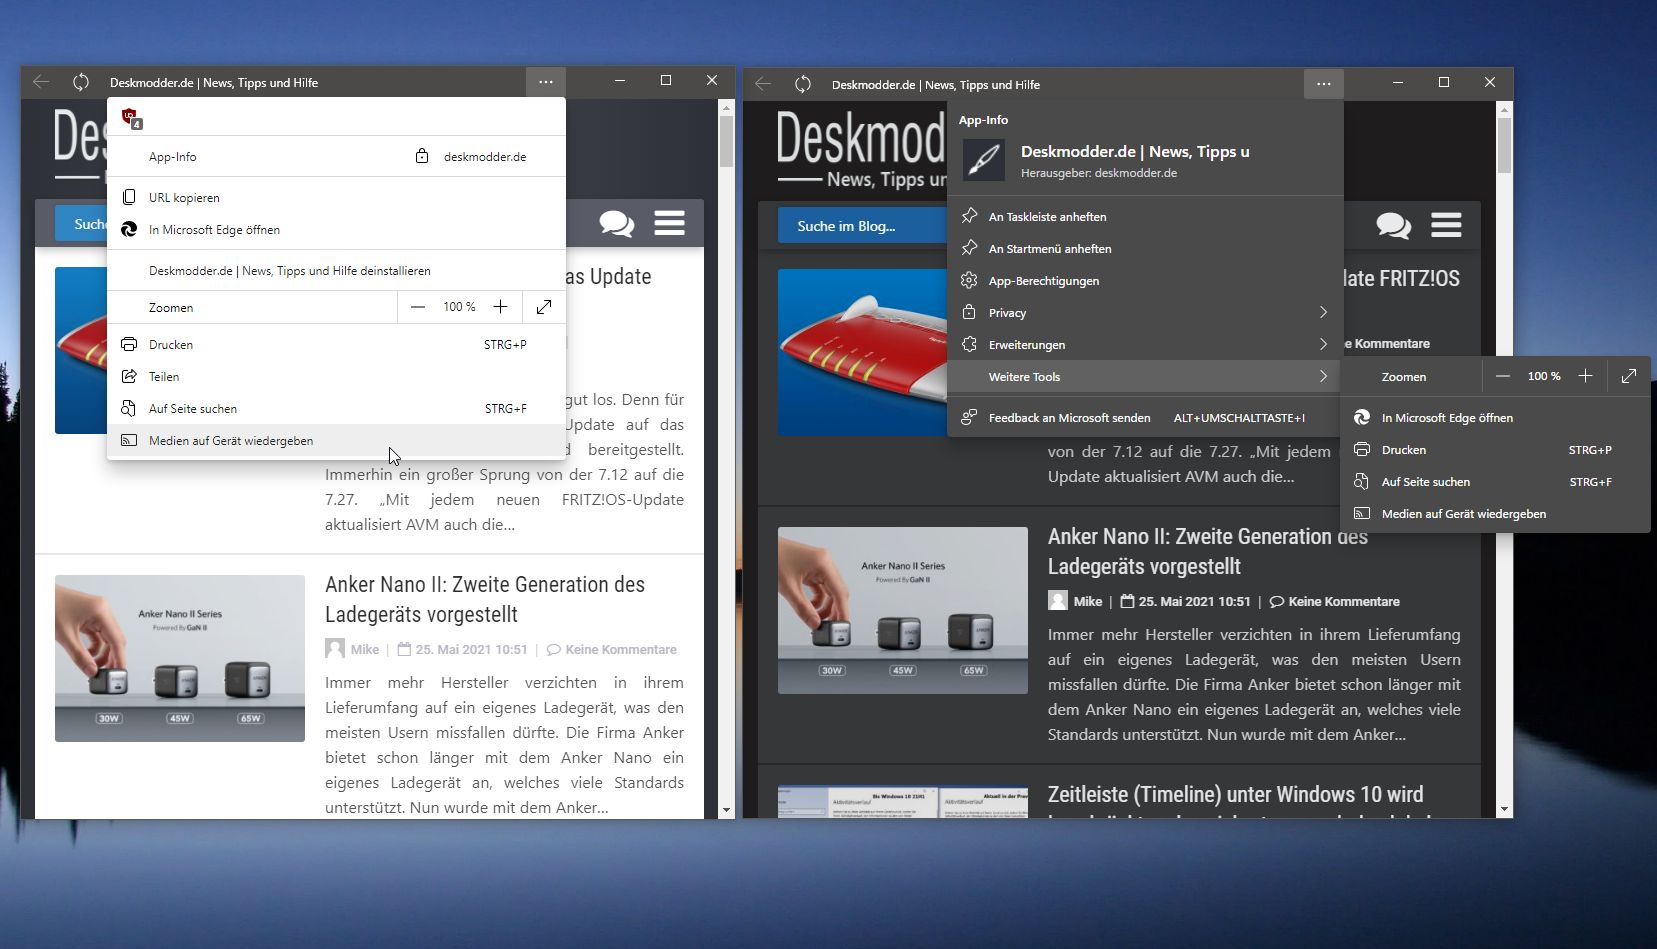Image resolution: width=1657 pixels, height=949 pixels.
Task: Uninstall via Deskmodder.de deinstallieren entry
Action: pos(336,270)
